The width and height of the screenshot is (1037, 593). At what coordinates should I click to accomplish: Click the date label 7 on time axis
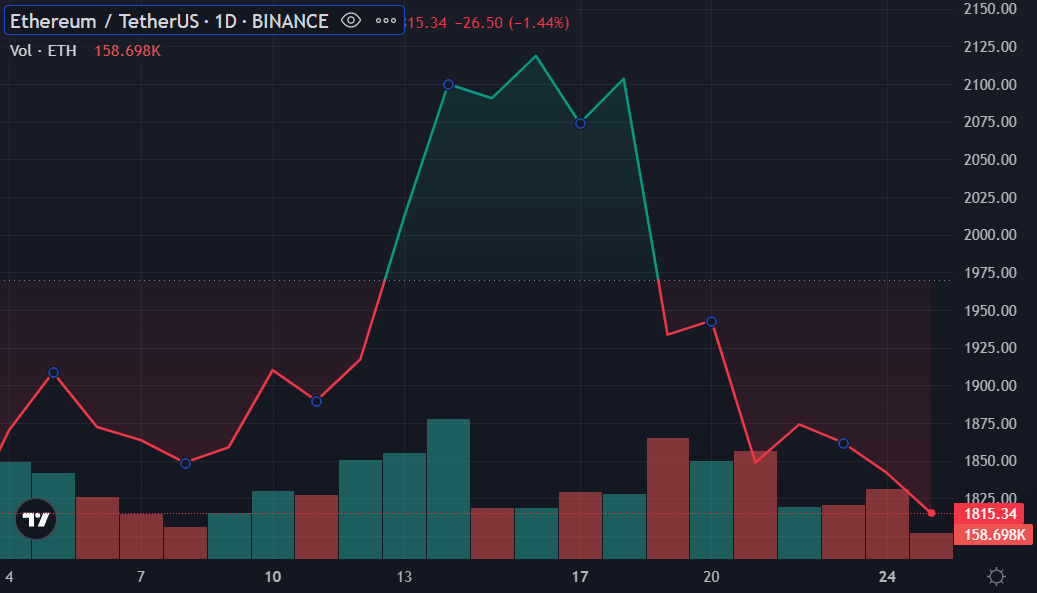click(141, 577)
